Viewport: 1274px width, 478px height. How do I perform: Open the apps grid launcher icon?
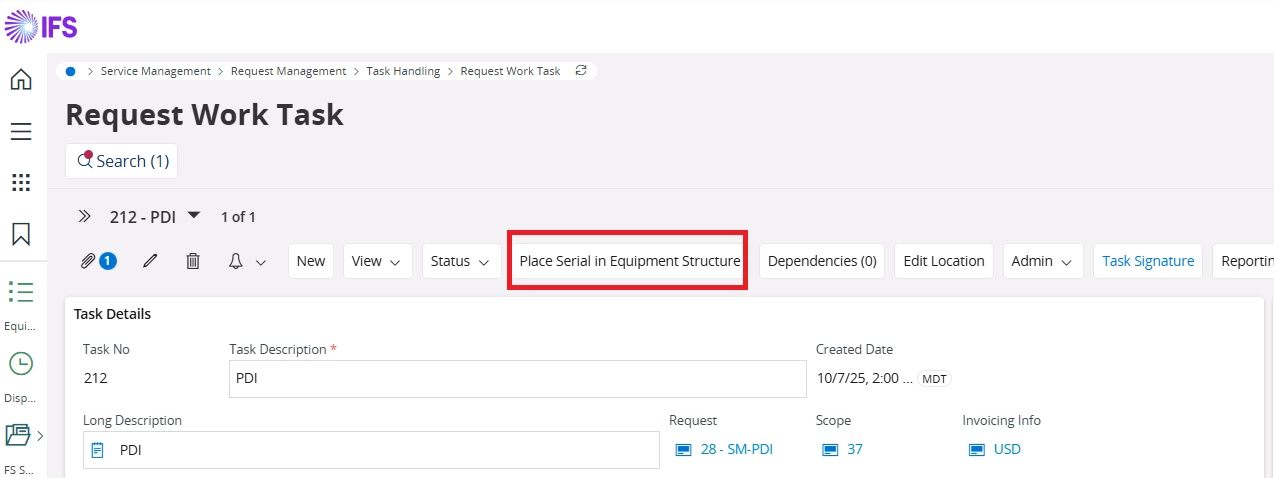[20, 182]
